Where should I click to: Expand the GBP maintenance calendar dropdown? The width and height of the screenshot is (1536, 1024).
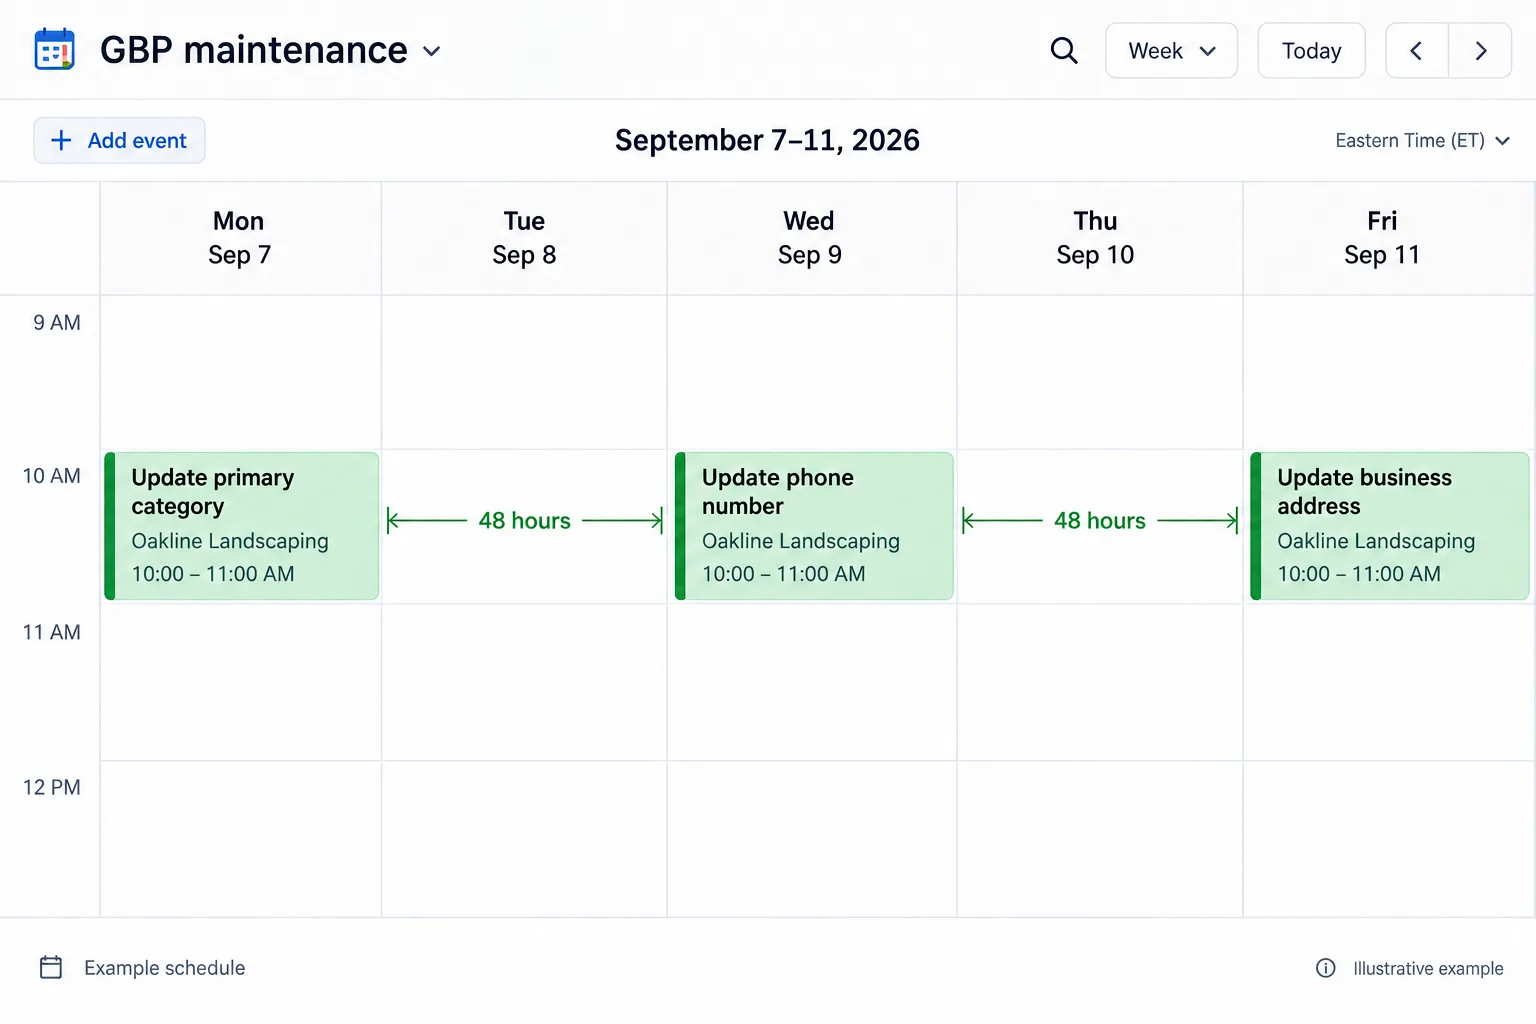point(432,51)
